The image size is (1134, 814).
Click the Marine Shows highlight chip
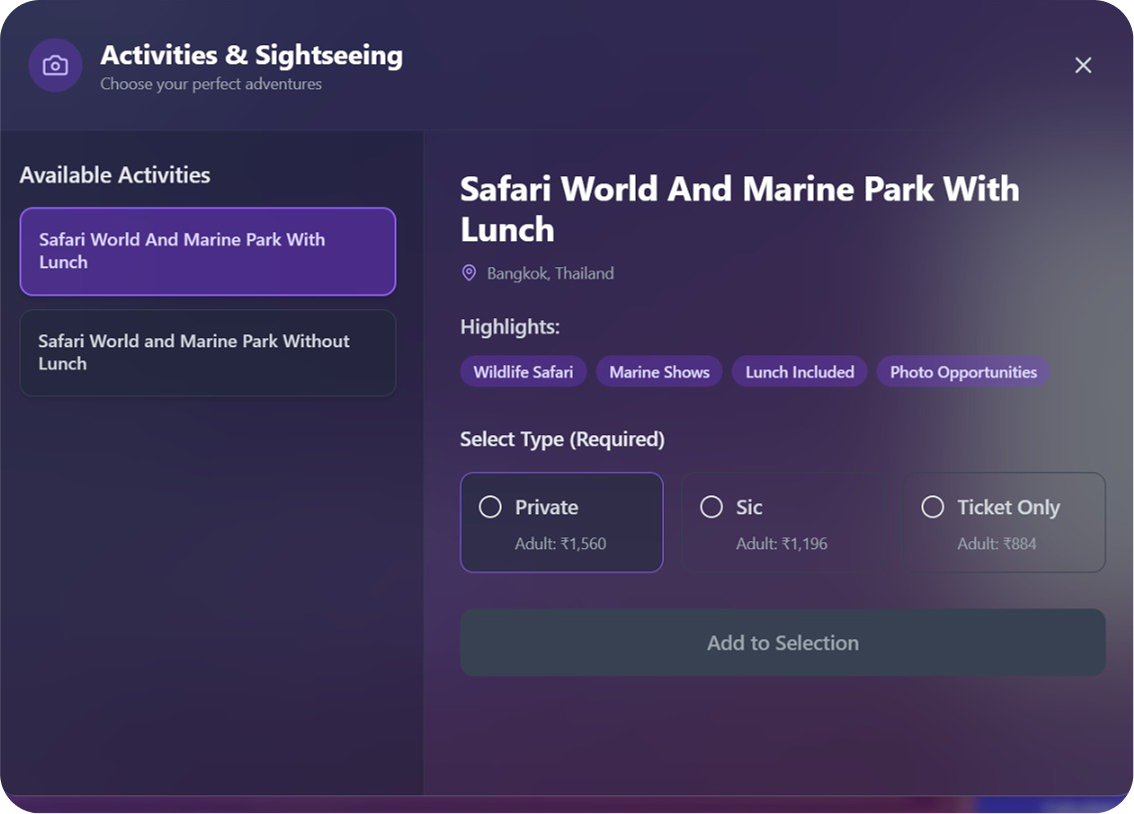point(659,372)
